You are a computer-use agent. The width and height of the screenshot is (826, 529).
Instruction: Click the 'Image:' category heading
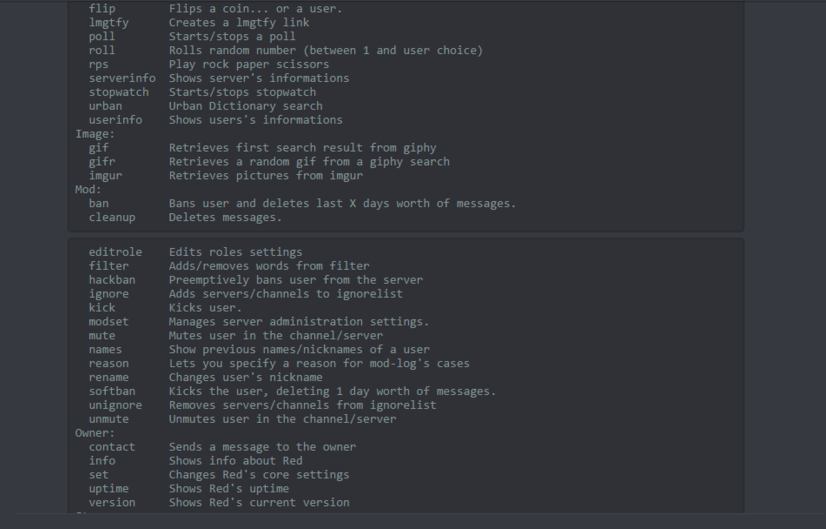pyautogui.click(x=95, y=133)
